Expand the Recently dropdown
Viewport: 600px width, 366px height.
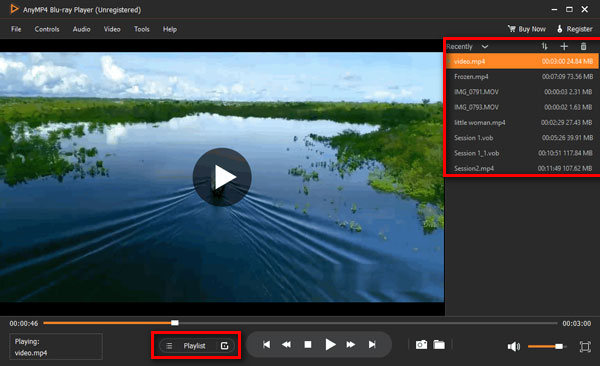click(485, 47)
